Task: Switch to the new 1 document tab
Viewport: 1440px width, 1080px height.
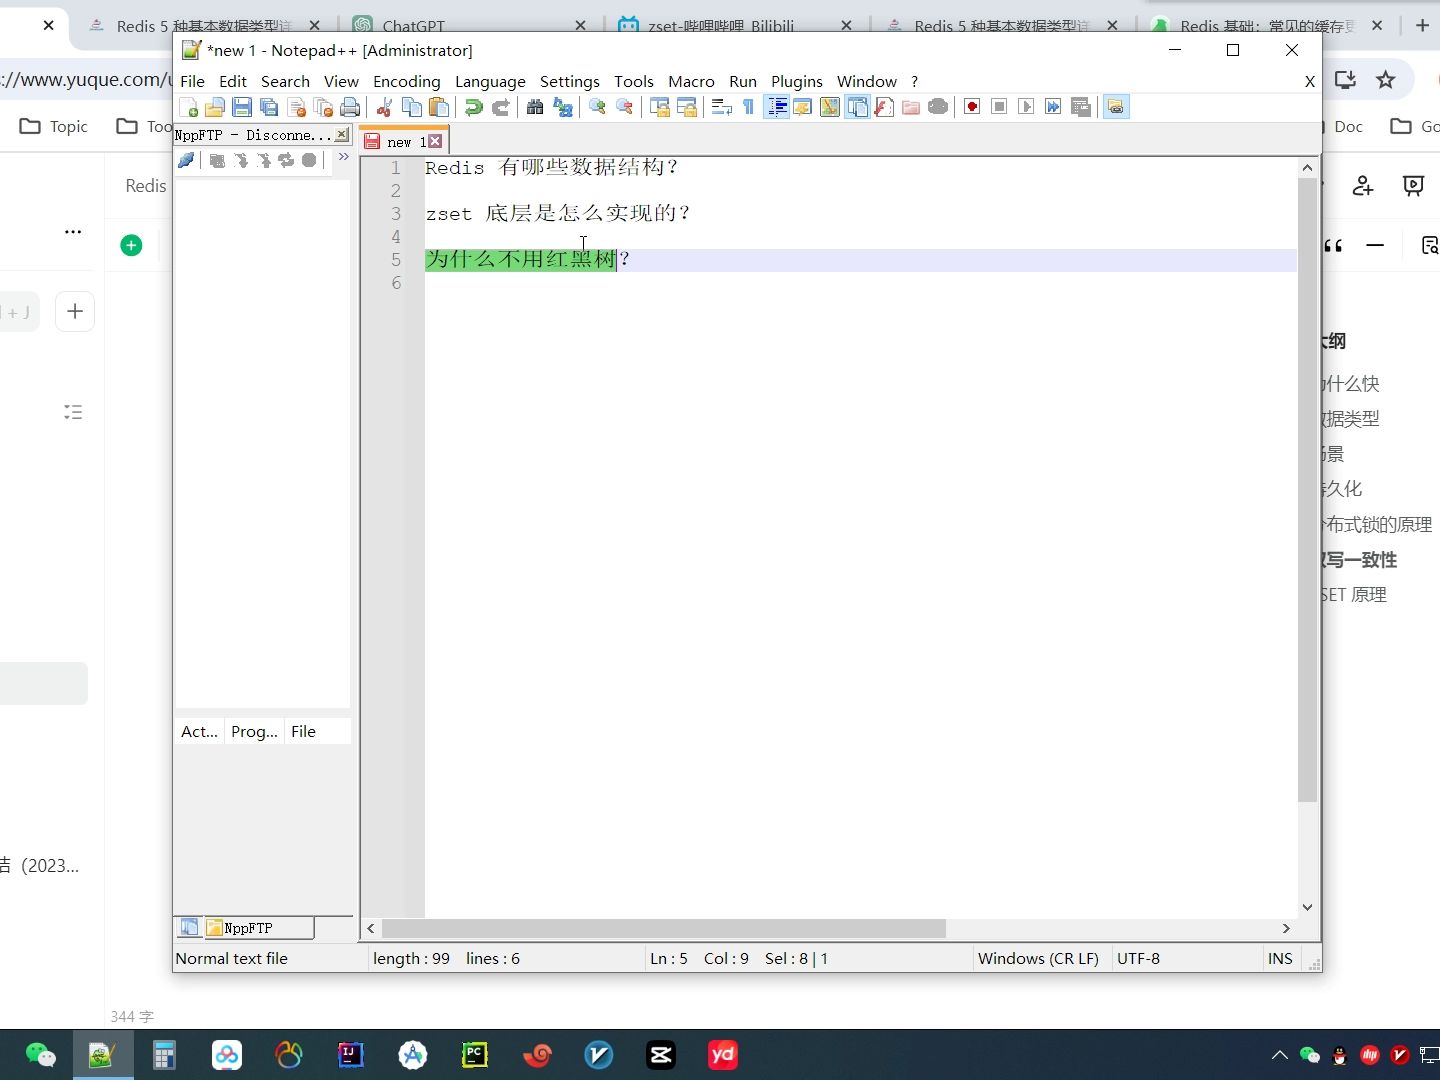Action: click(x=398, y=141)
